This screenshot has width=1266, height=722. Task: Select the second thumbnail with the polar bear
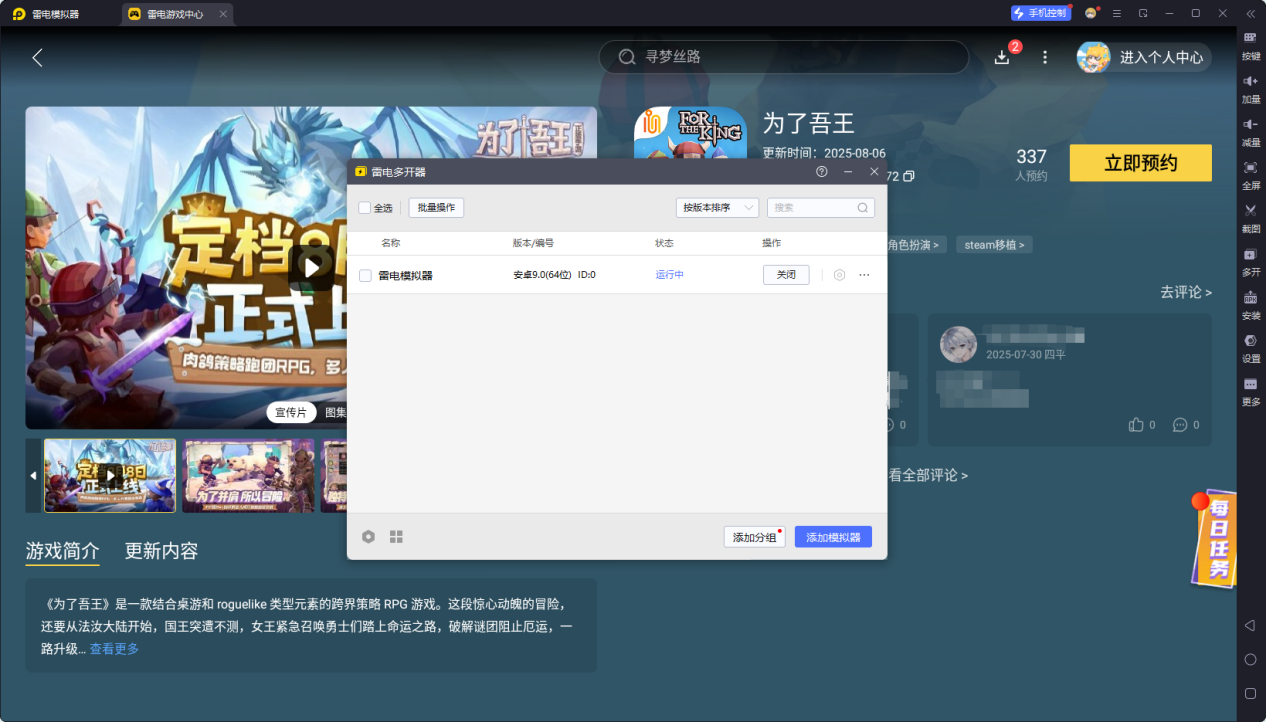[x=248, y=476]
